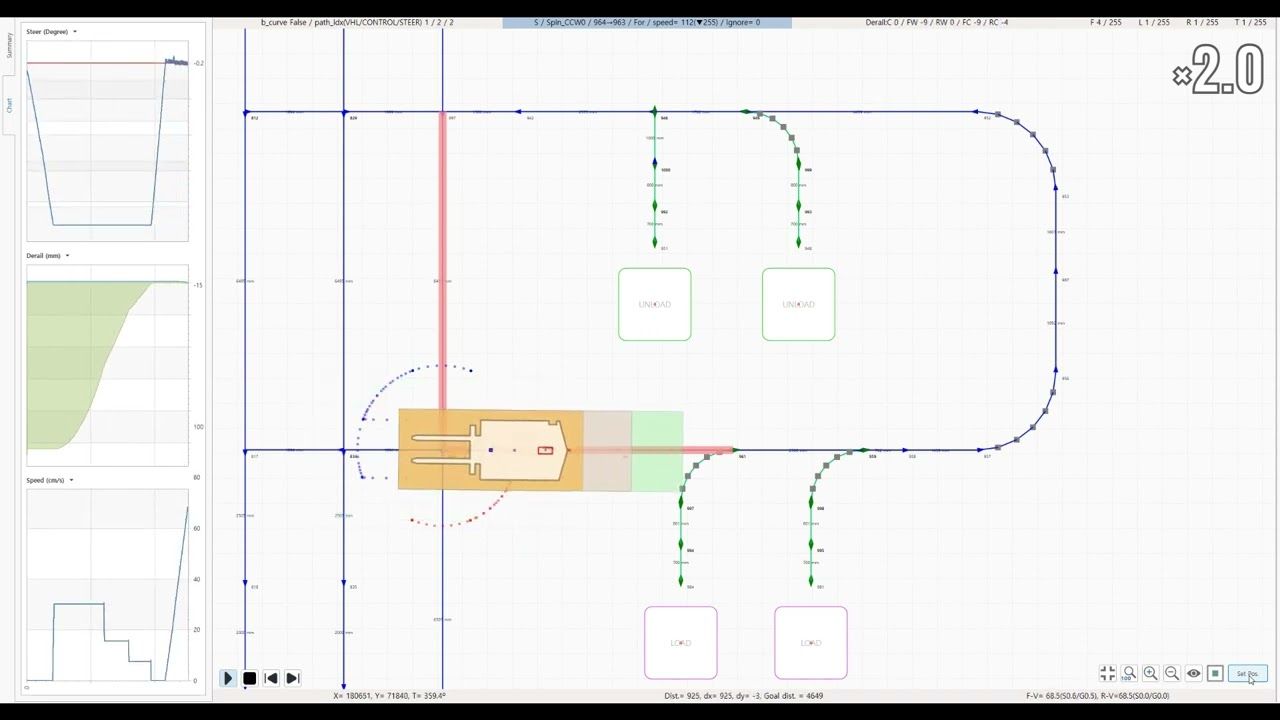Toggle visibility with the eye icon
The image size is (1280, 720).
pos(1193,674)
